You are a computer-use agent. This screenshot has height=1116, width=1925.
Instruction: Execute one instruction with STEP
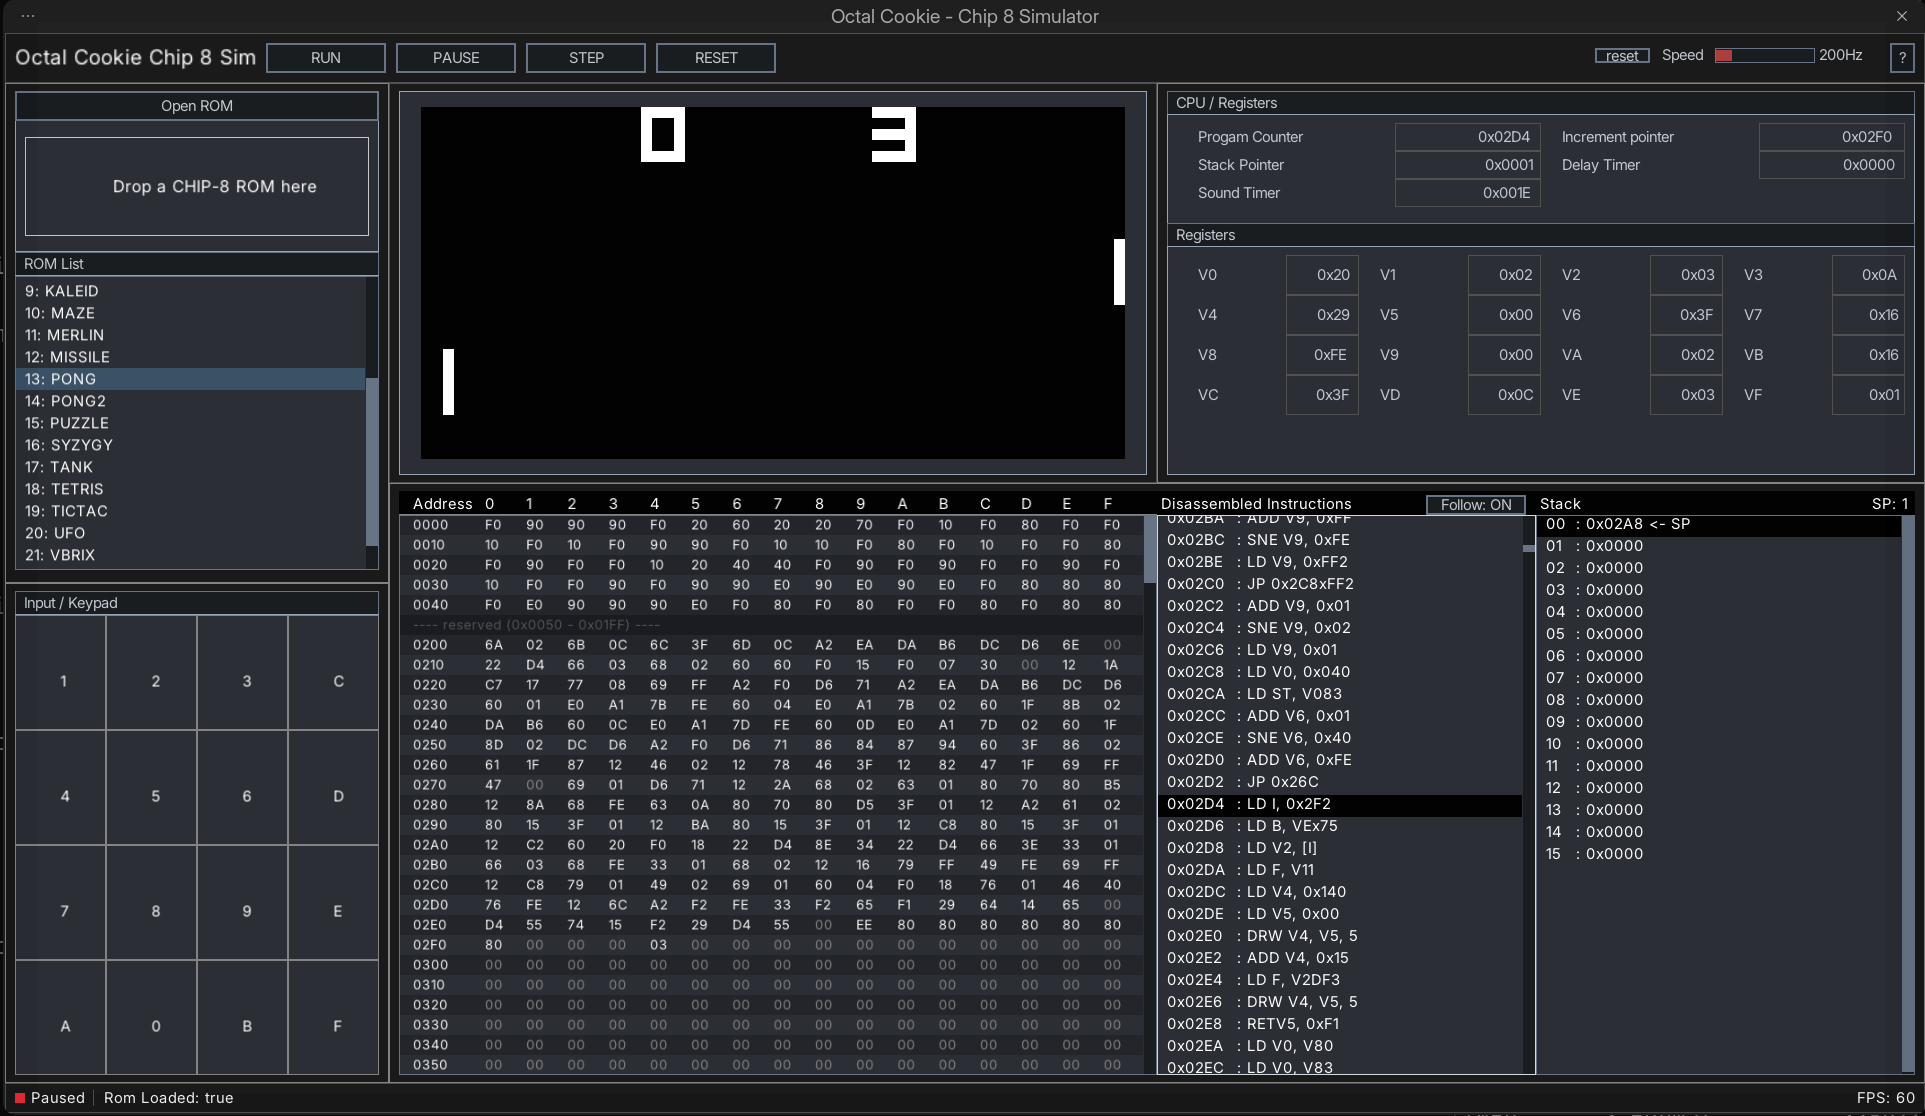tap(586, 58)
